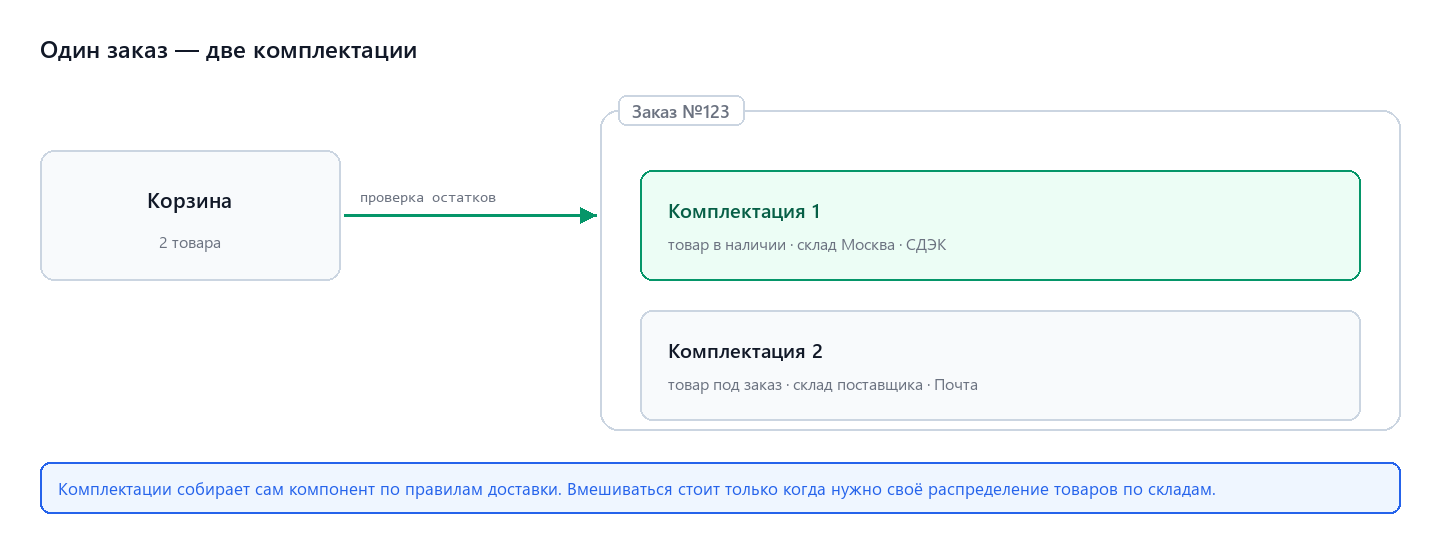Screen dimensions: 1440x560
Task: Select the Корзина box
Action: click(x=190, y=215)
